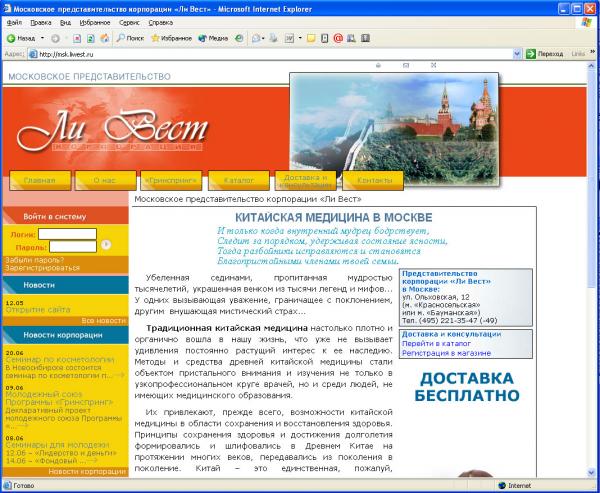Open the Назад history dropdown arrow
This screenshot has width=600, height=493.
(x=42, y=38)
